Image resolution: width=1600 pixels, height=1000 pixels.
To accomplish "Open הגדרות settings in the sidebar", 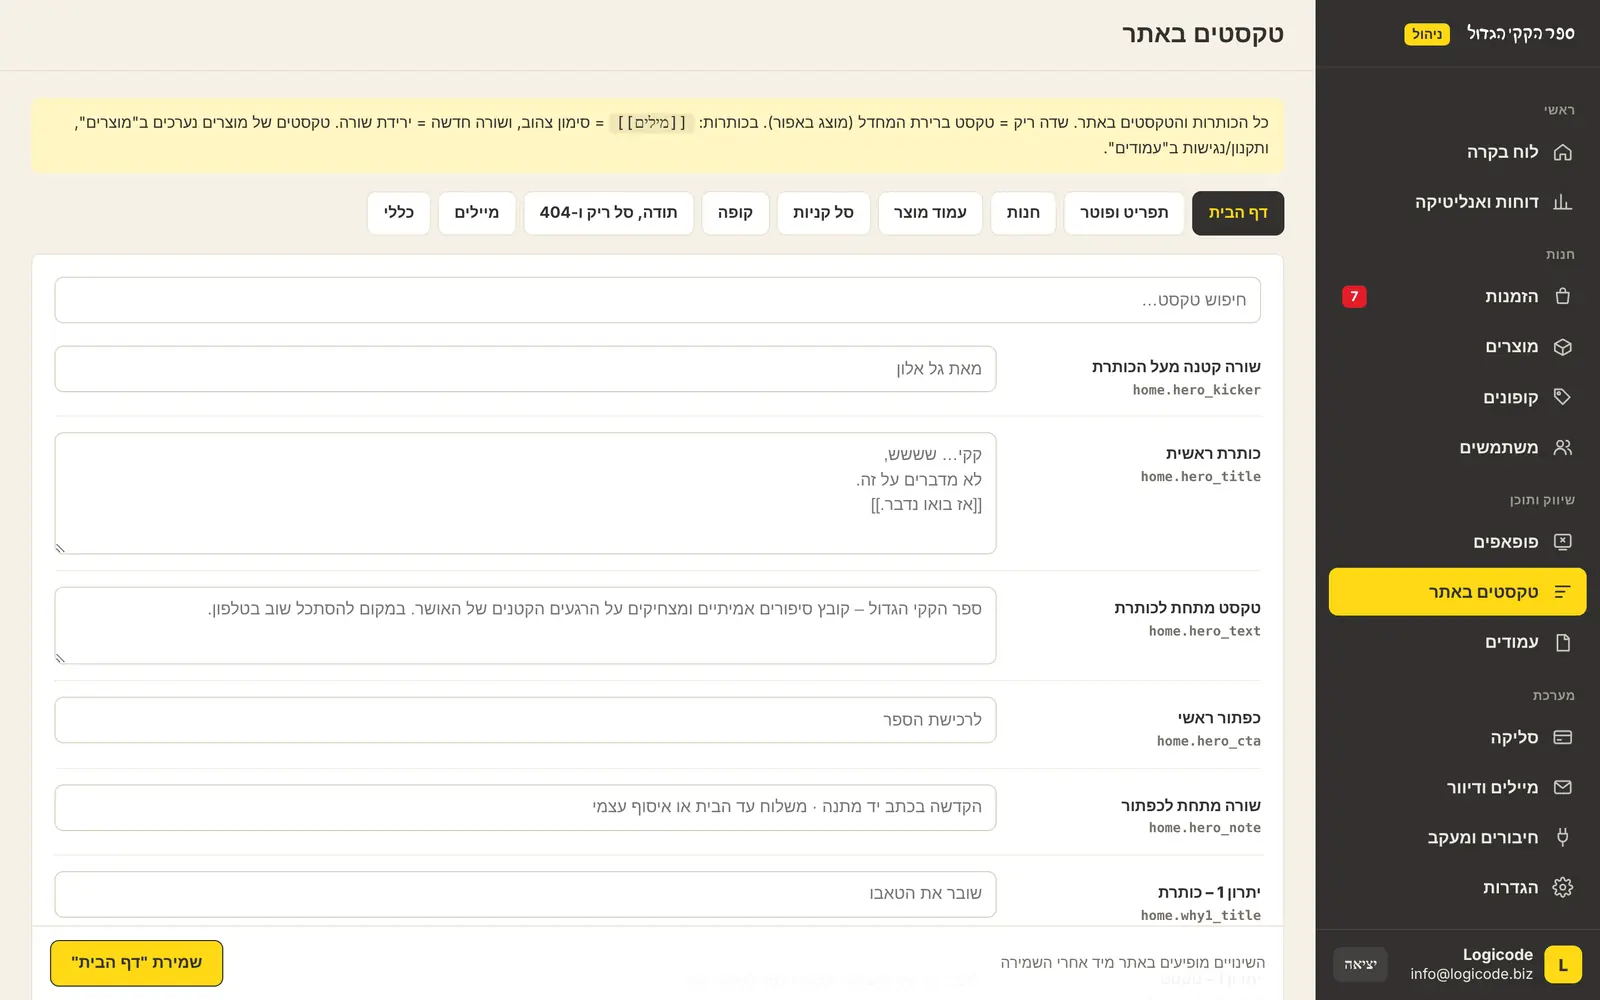I will coord(1458,887).
